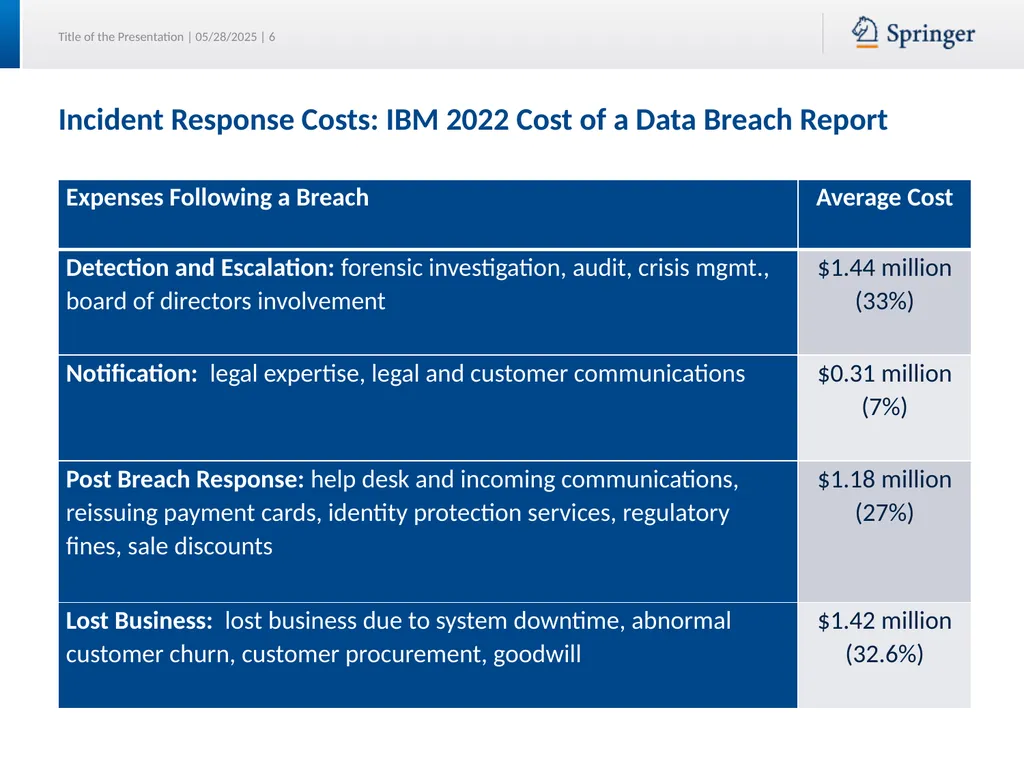Click the '$1.44 million' cost value
The height and width of the screenshot is (768, 1024).
click(884, 268)
